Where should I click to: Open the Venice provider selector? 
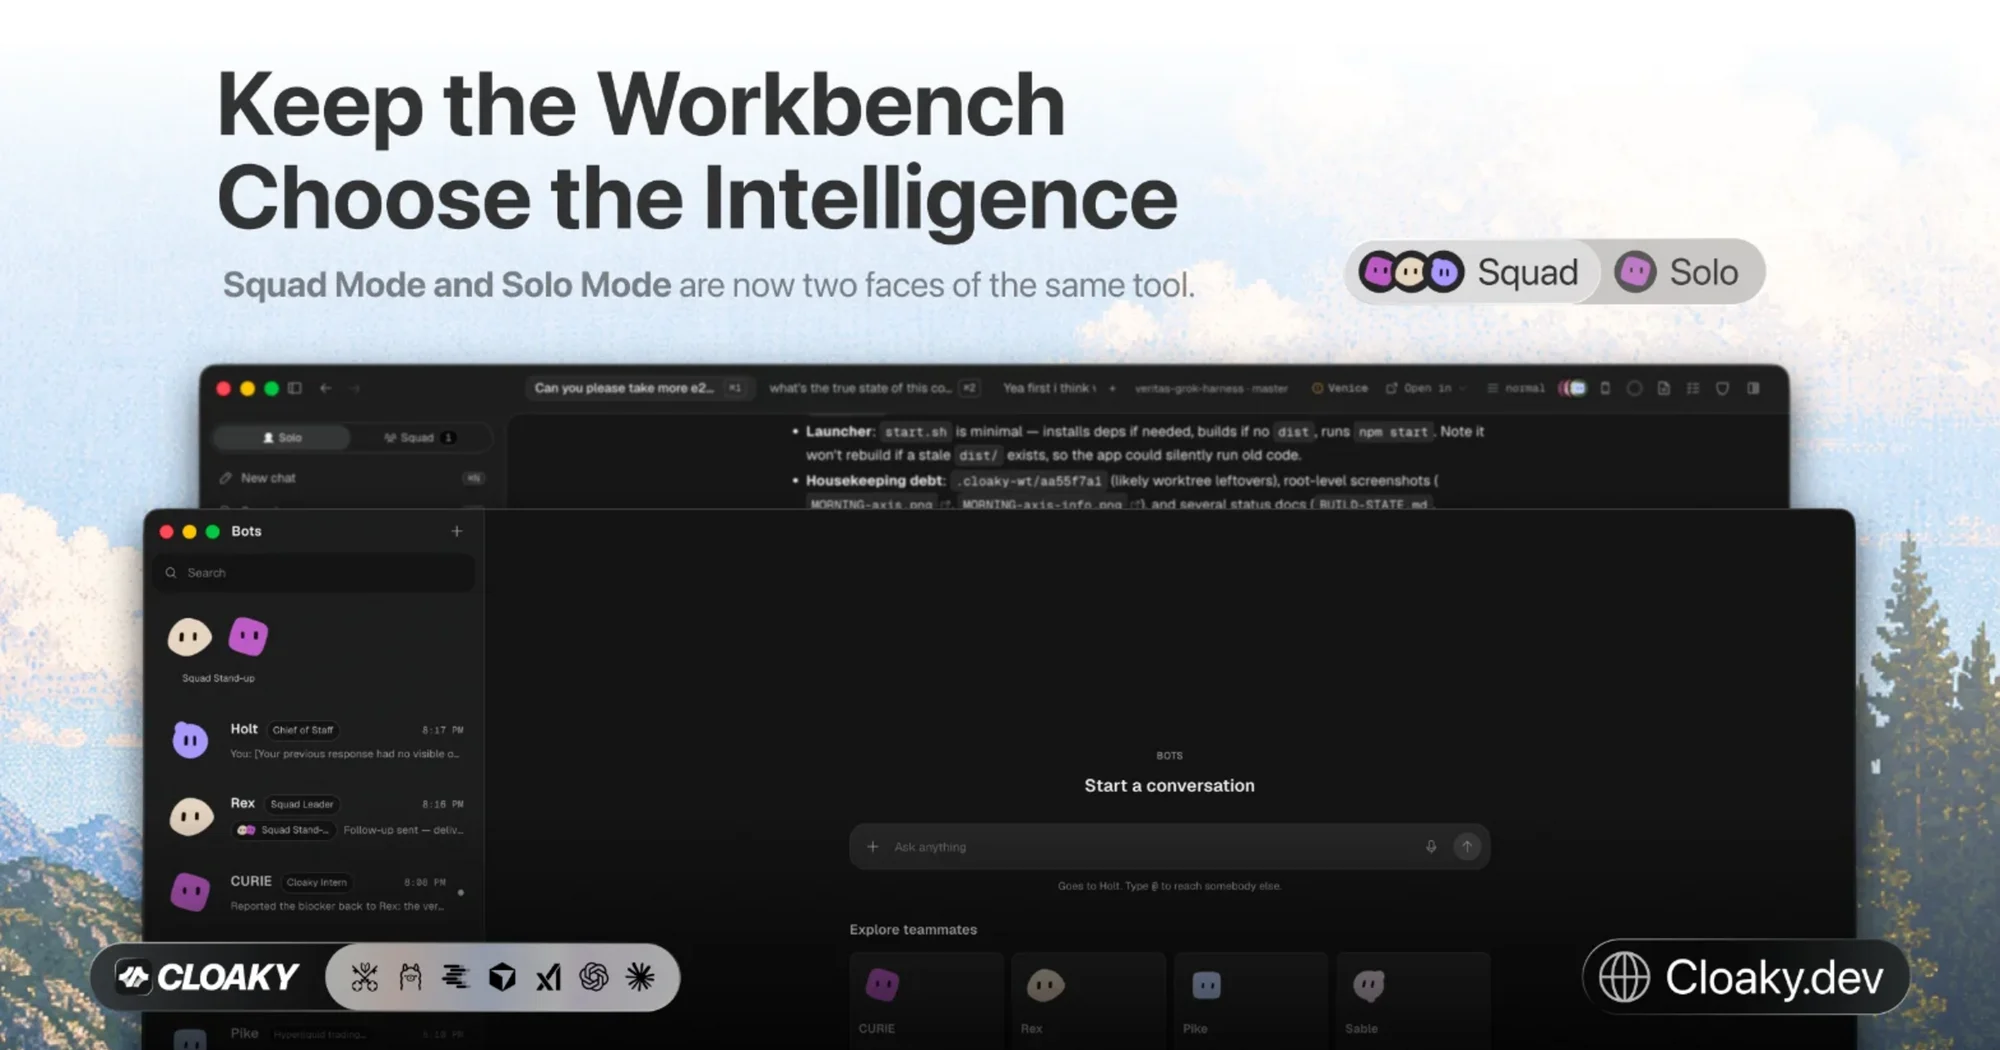pyautogui.click(x=1340, y=388)
